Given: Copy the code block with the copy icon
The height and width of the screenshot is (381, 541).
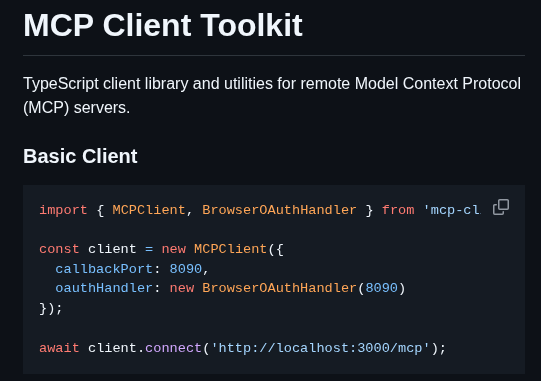Looking at the screenshot, I should 501,207.
